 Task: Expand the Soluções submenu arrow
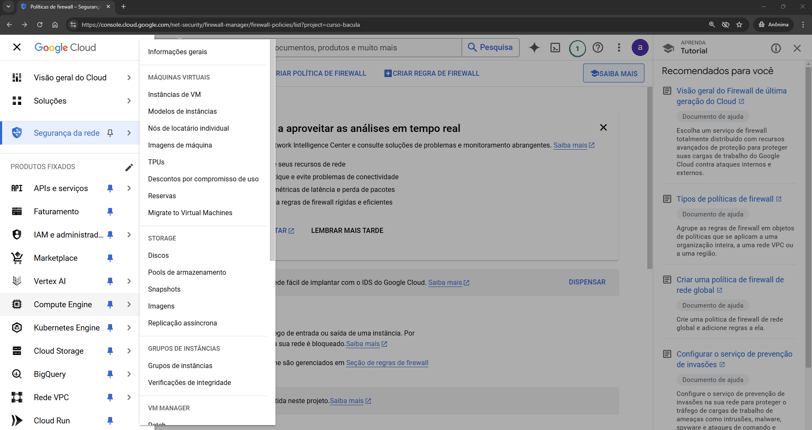tap(129, 101)
